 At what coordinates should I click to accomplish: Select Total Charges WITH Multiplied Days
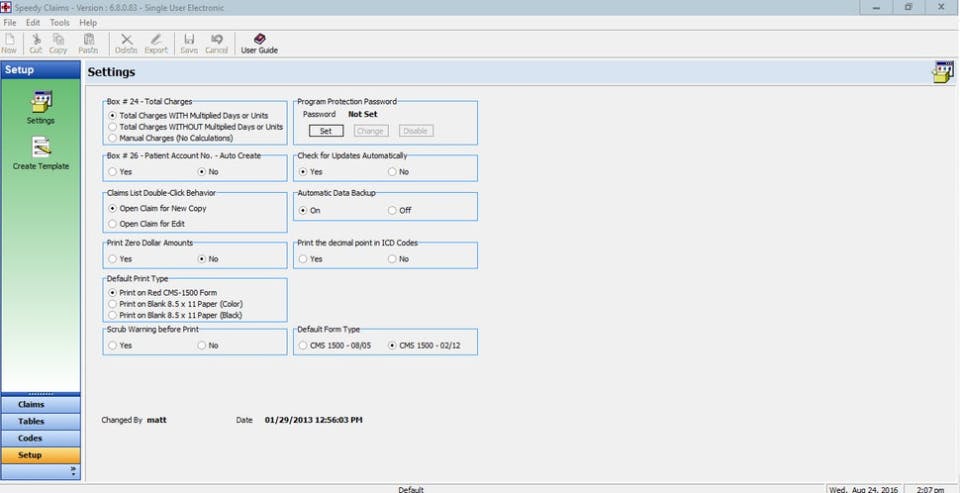[112, 115]
